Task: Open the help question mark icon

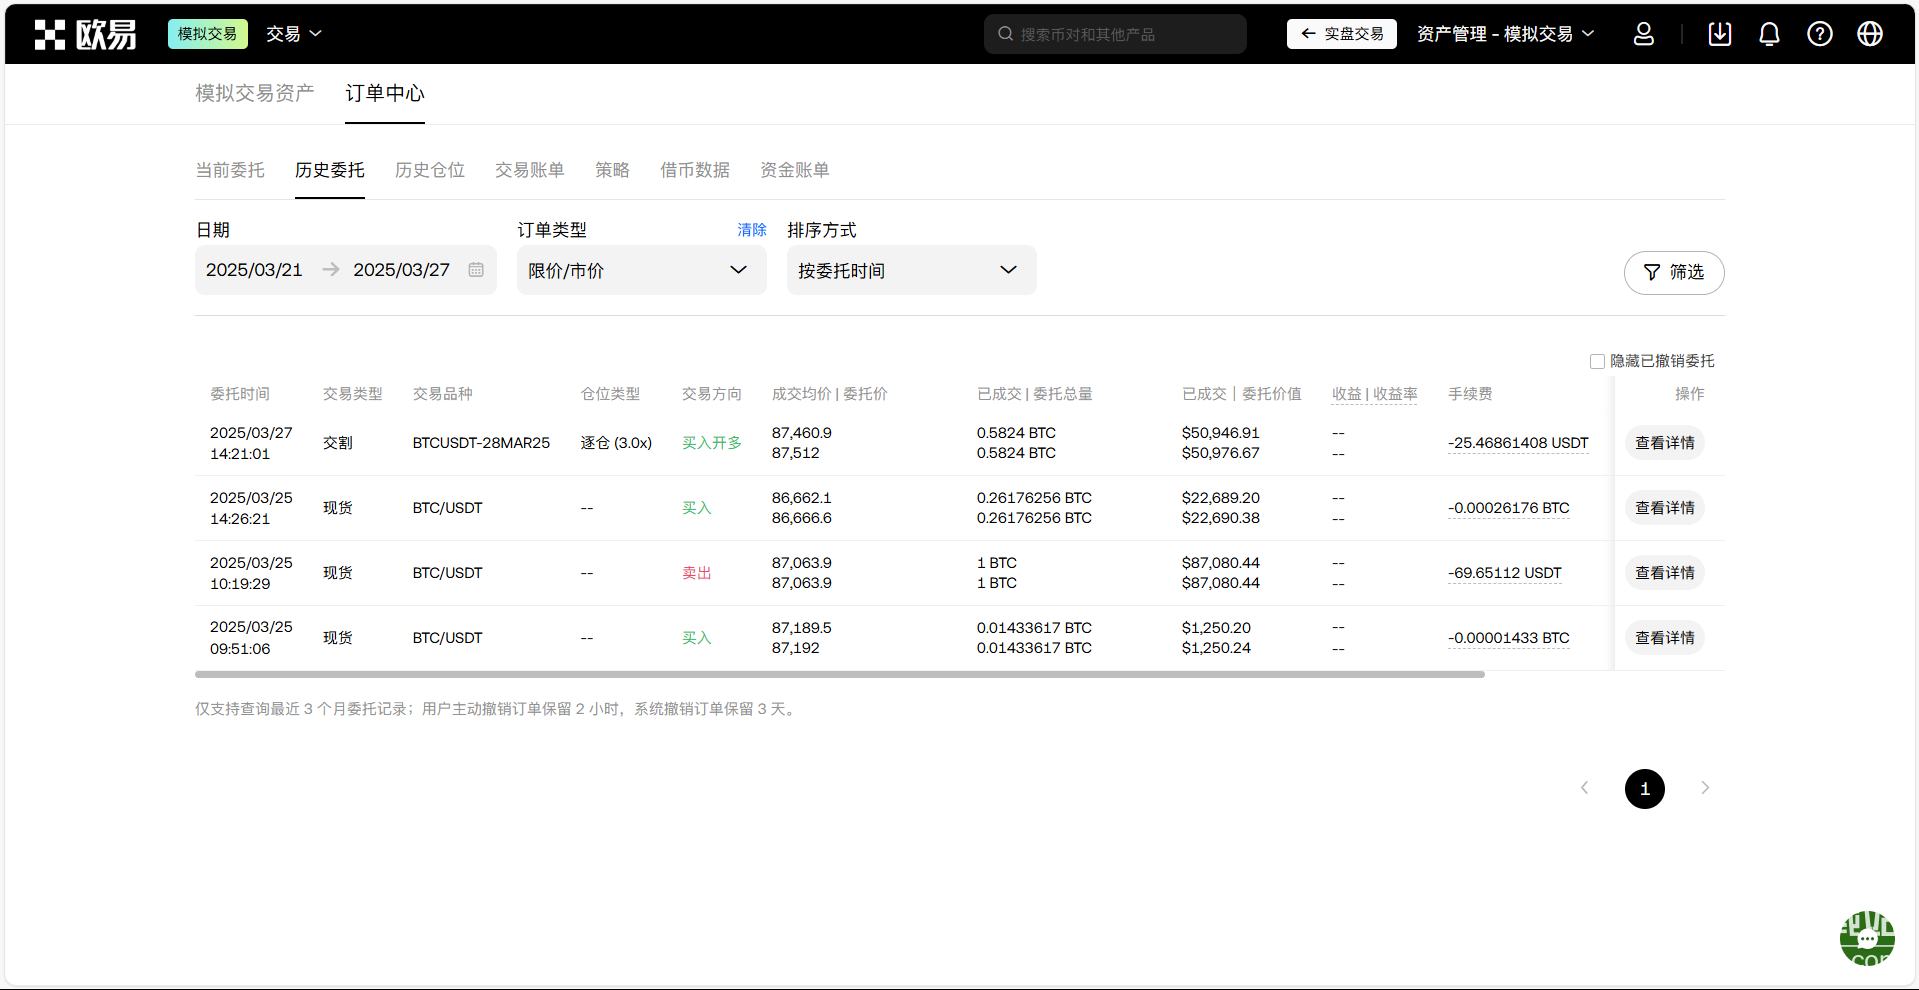Action: (1819, 34)
